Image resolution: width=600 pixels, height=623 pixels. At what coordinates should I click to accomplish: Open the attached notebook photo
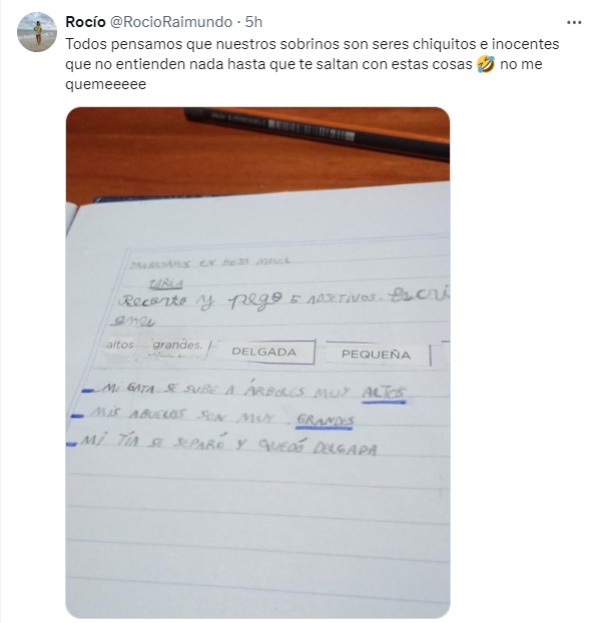[258, 362]
